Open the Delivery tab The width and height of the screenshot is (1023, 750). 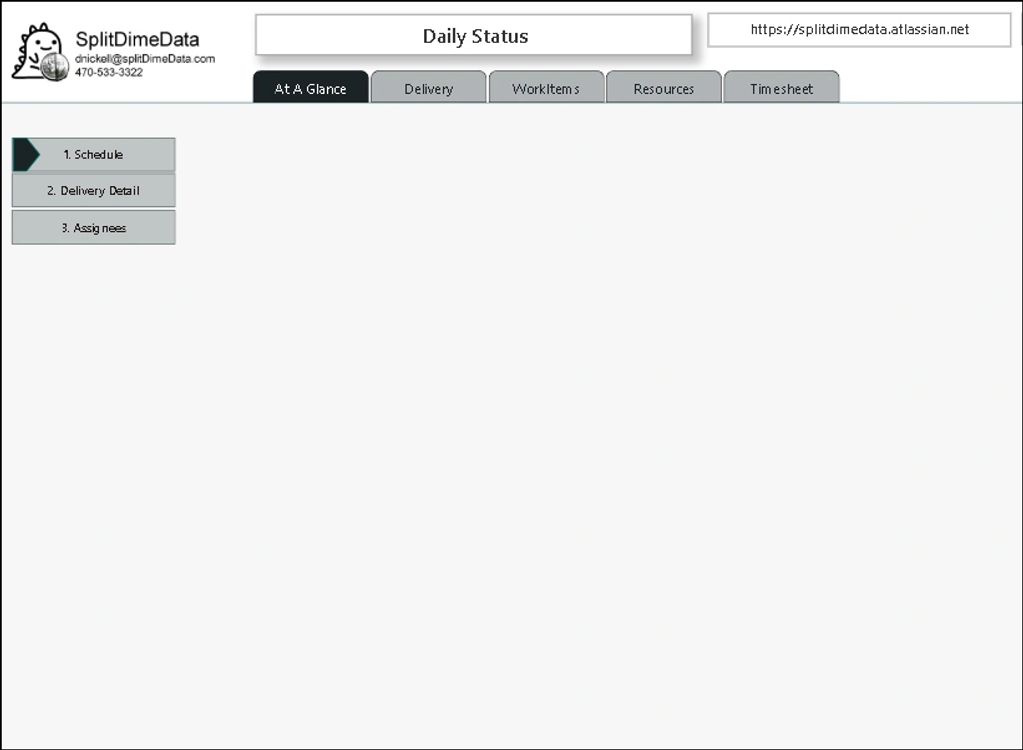429,87
